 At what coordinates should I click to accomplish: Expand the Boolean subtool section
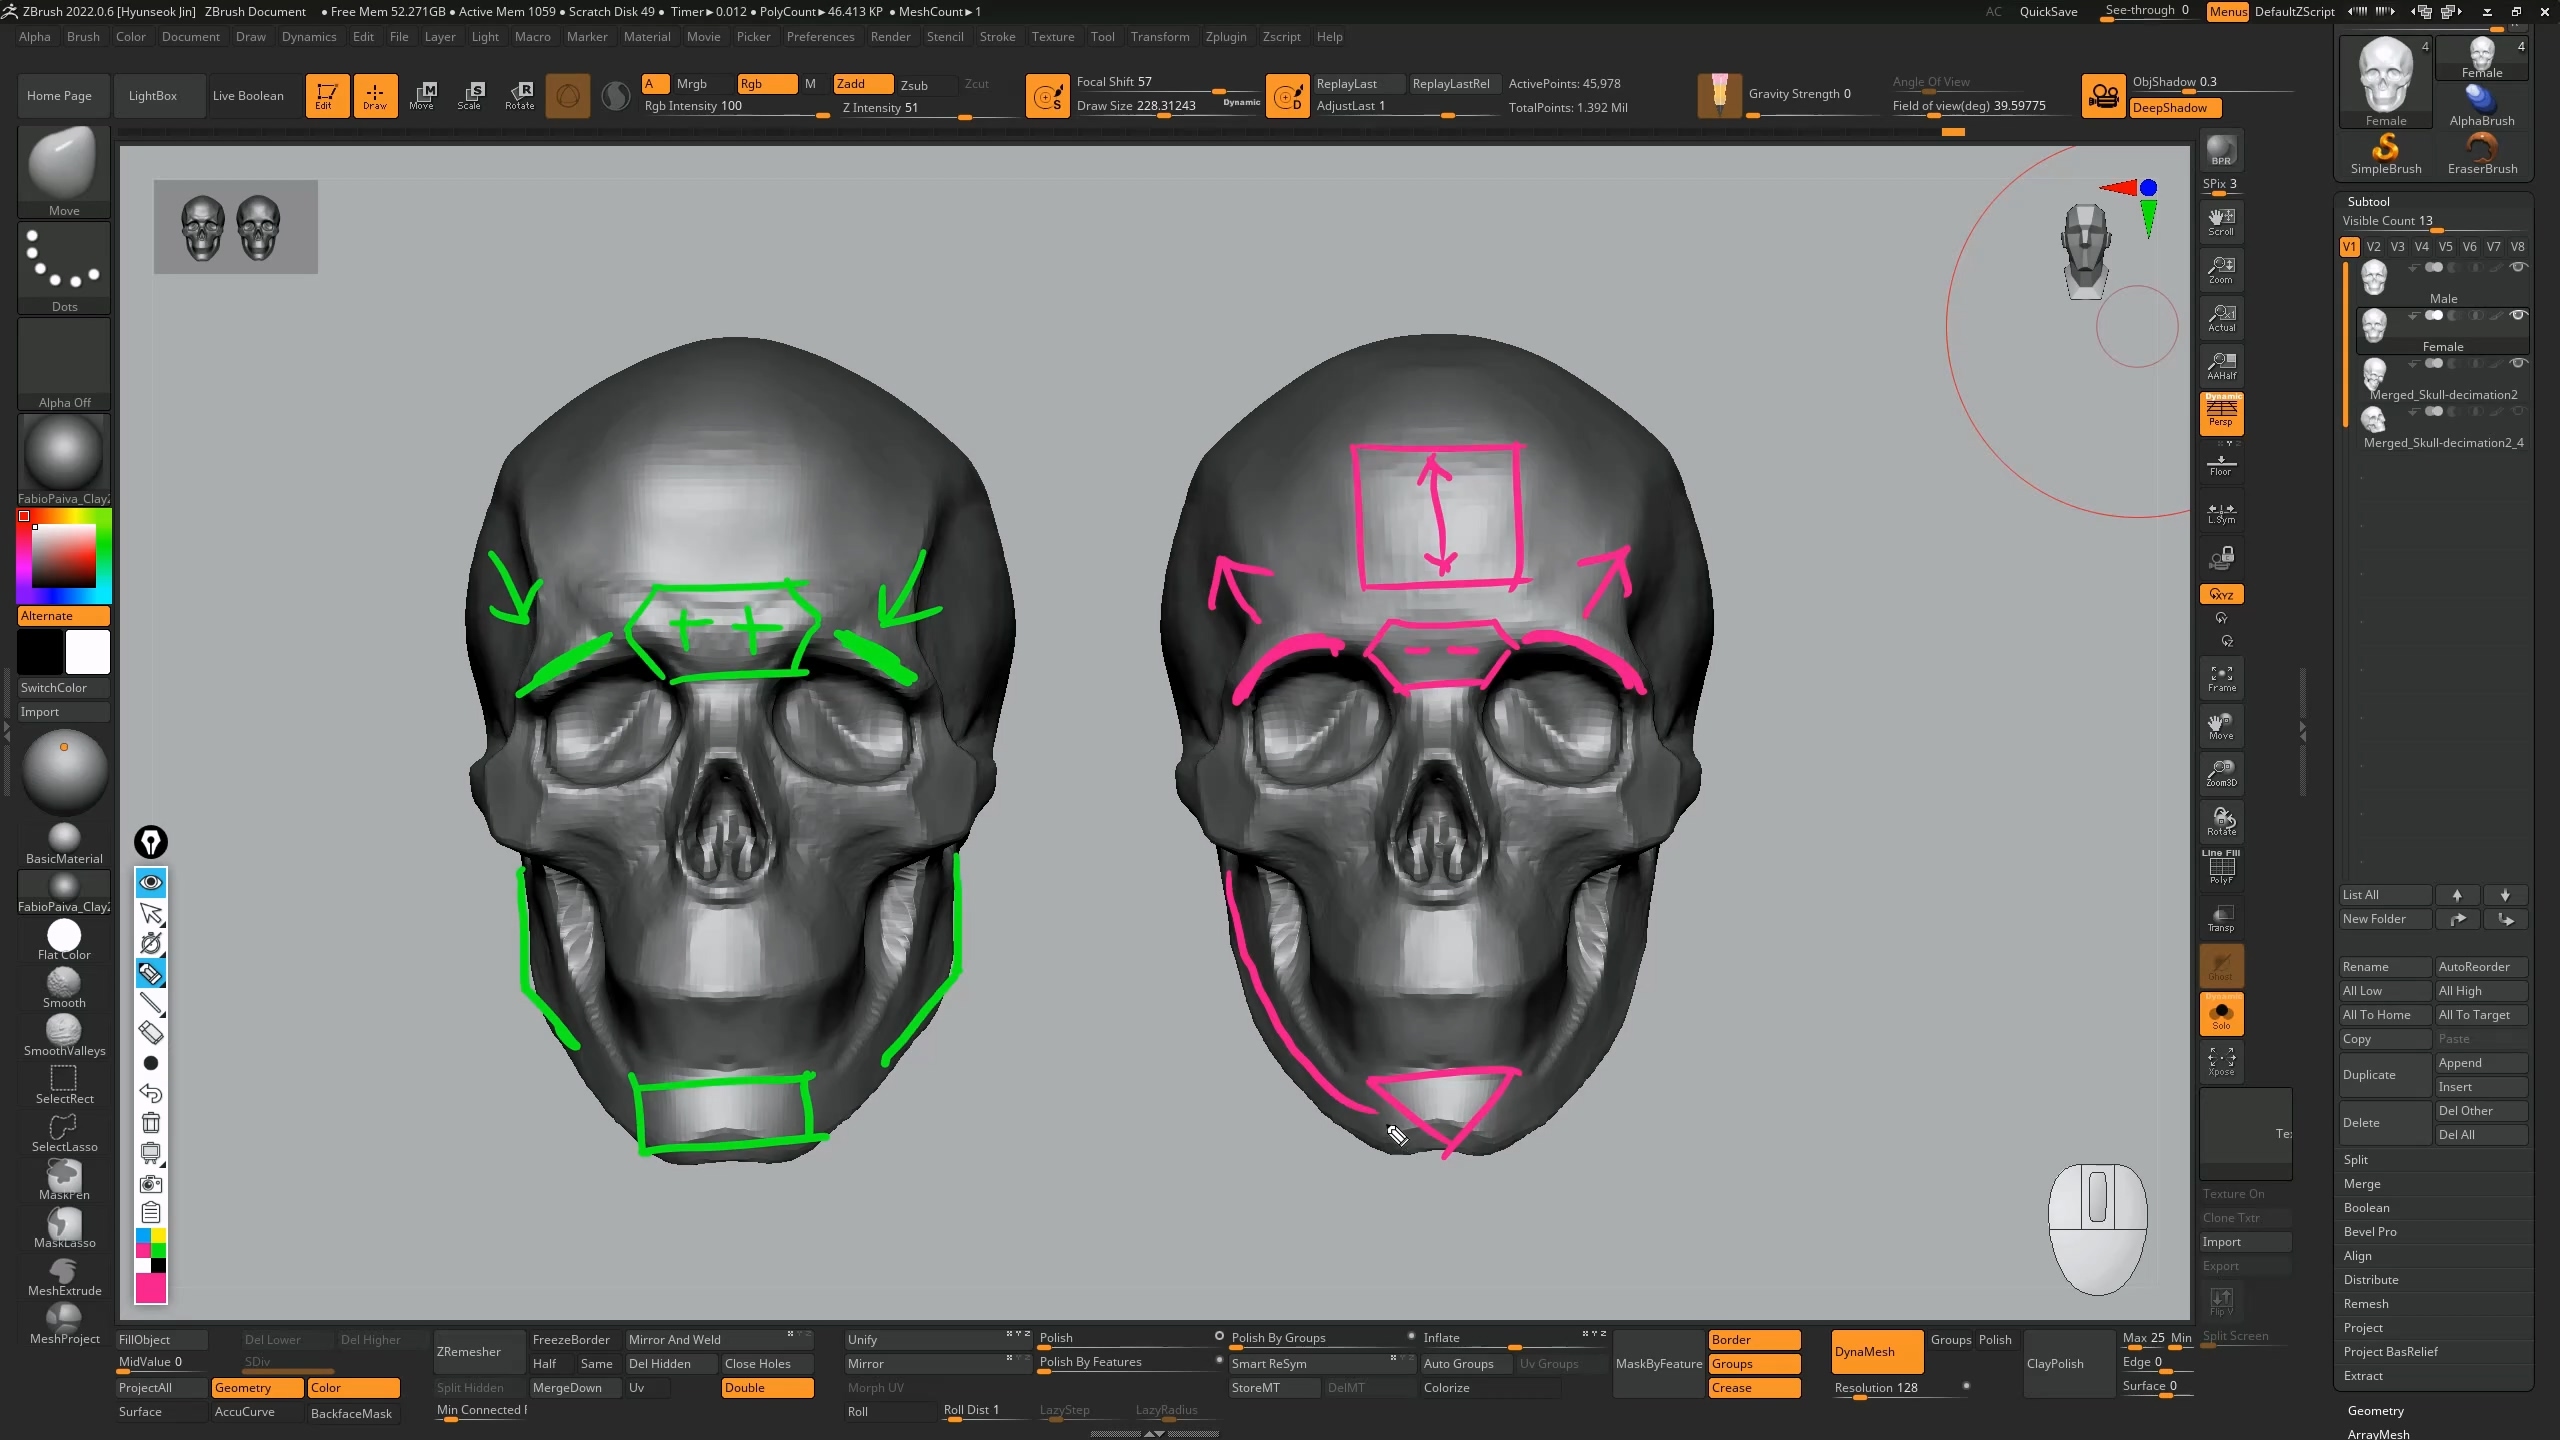2366,1208
